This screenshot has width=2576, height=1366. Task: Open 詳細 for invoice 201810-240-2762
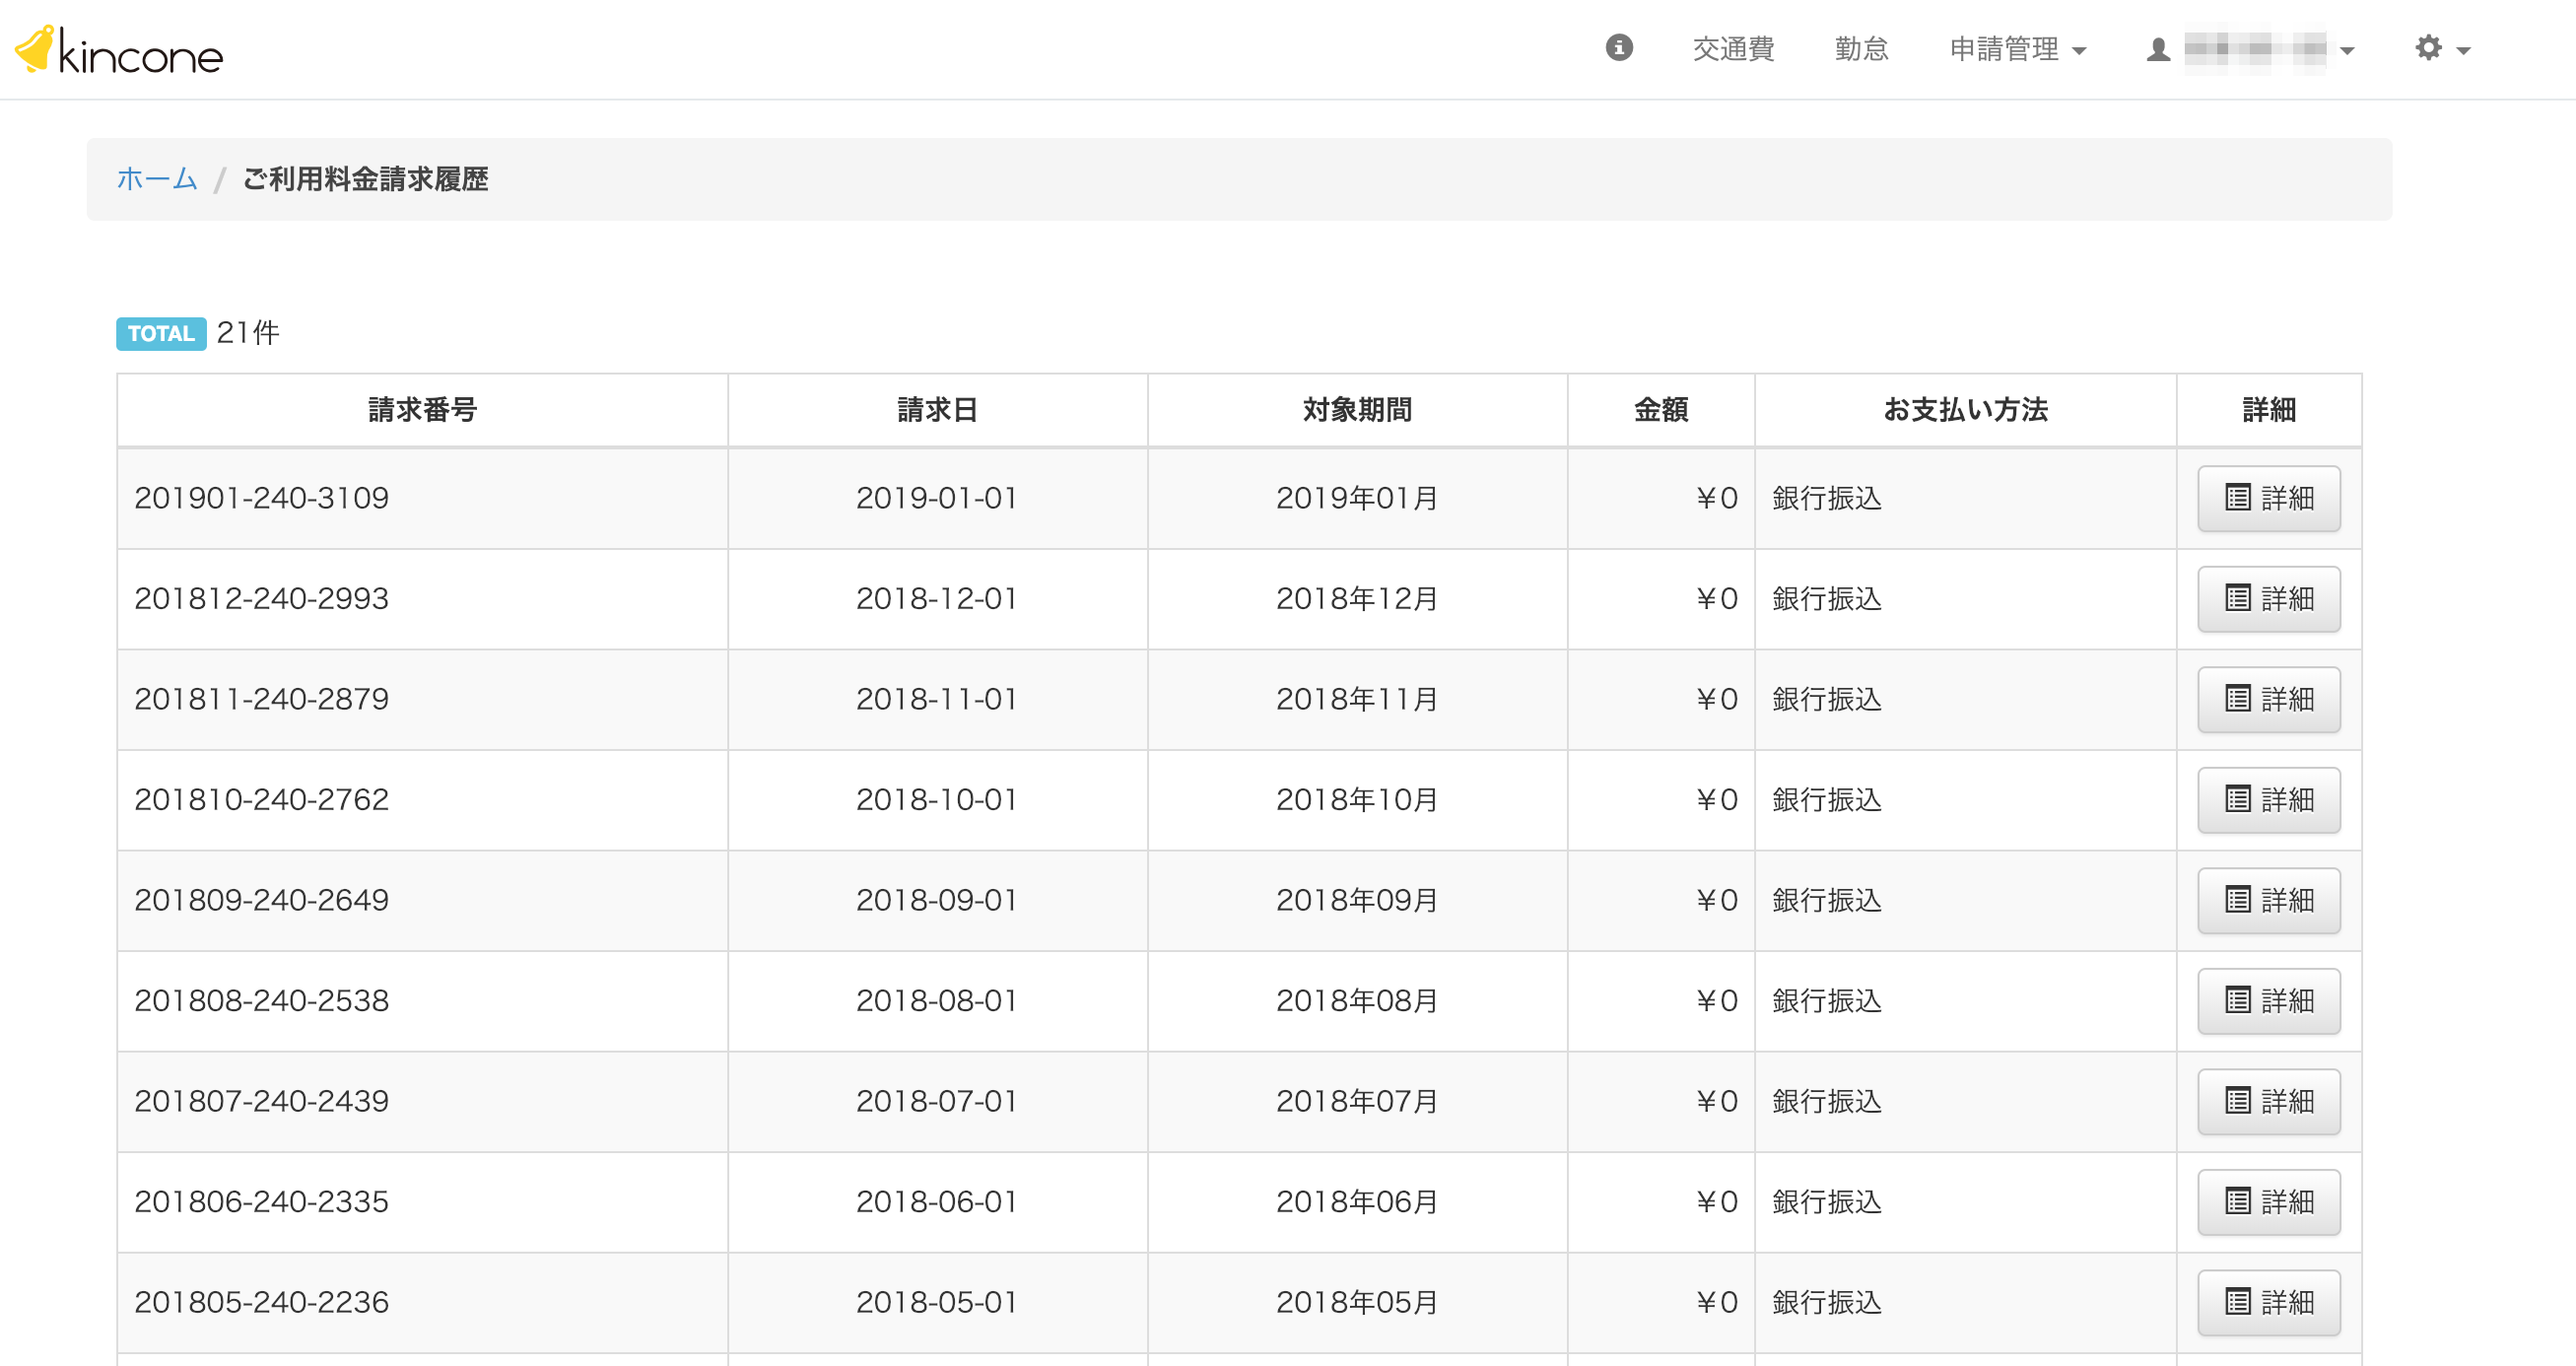pyautogui.click(x=2268, y=800)
